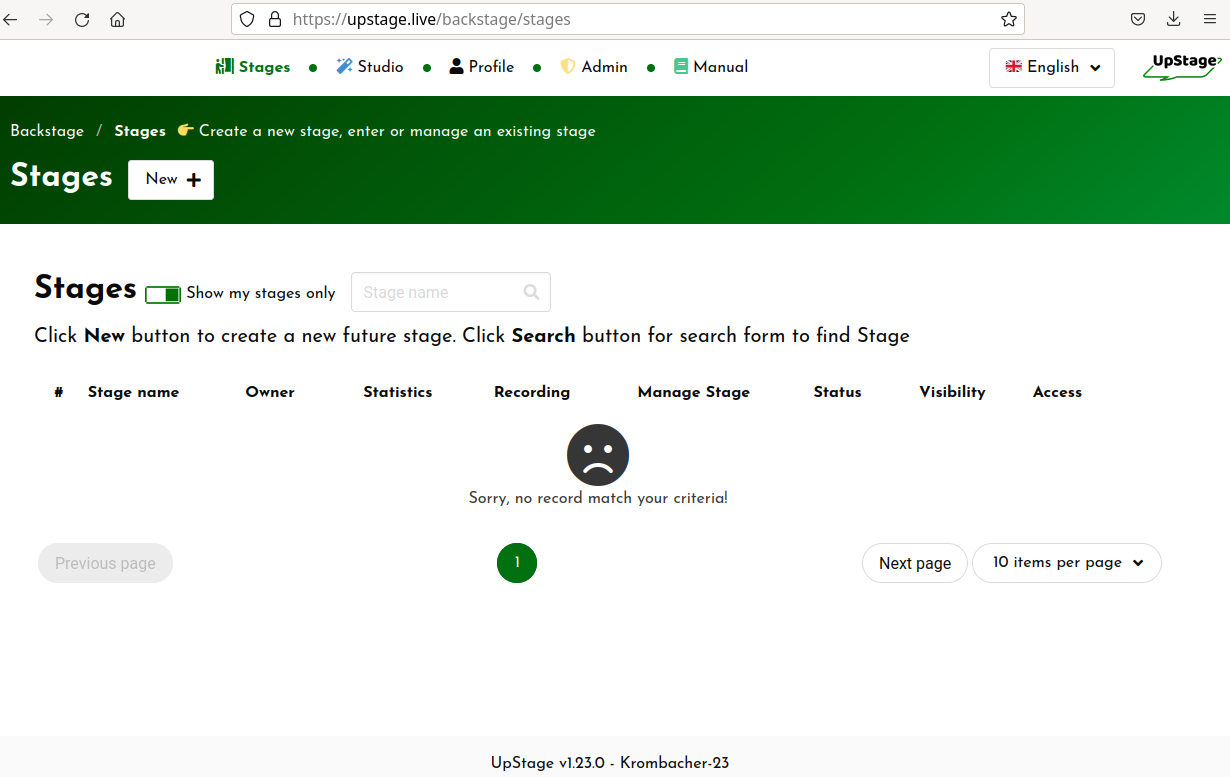Image resolution: width=1230 pixels, height=777 pixels.
Task: Click the Stages breadcrumb link
Action: 140,131
